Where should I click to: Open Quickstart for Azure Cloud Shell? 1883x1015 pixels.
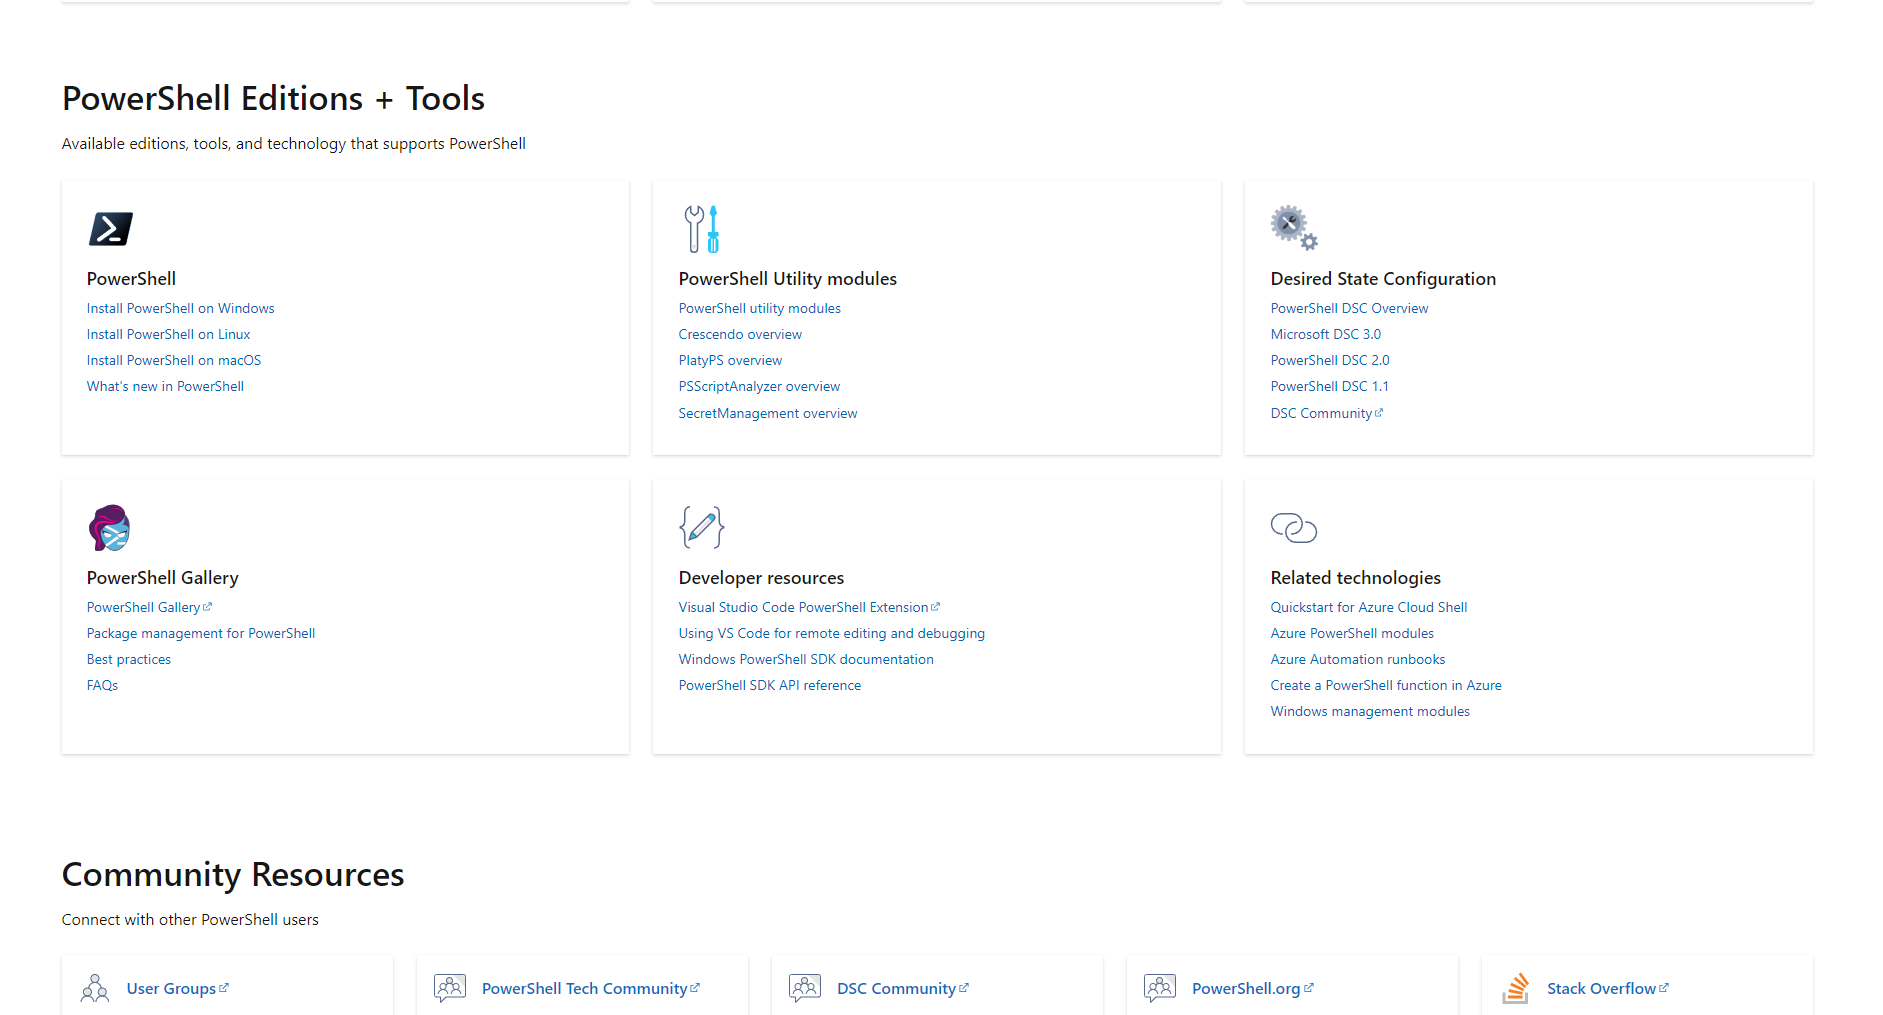(1369, 607)
